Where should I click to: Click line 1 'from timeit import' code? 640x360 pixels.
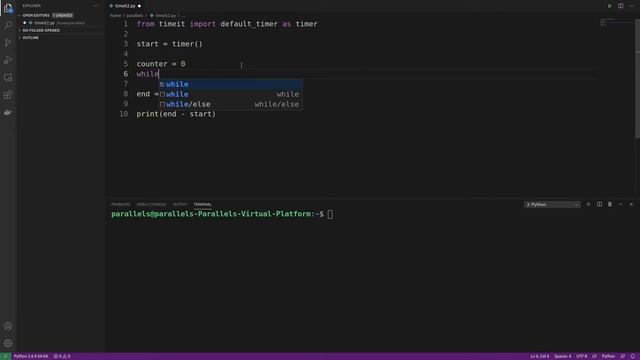point(227,24)
